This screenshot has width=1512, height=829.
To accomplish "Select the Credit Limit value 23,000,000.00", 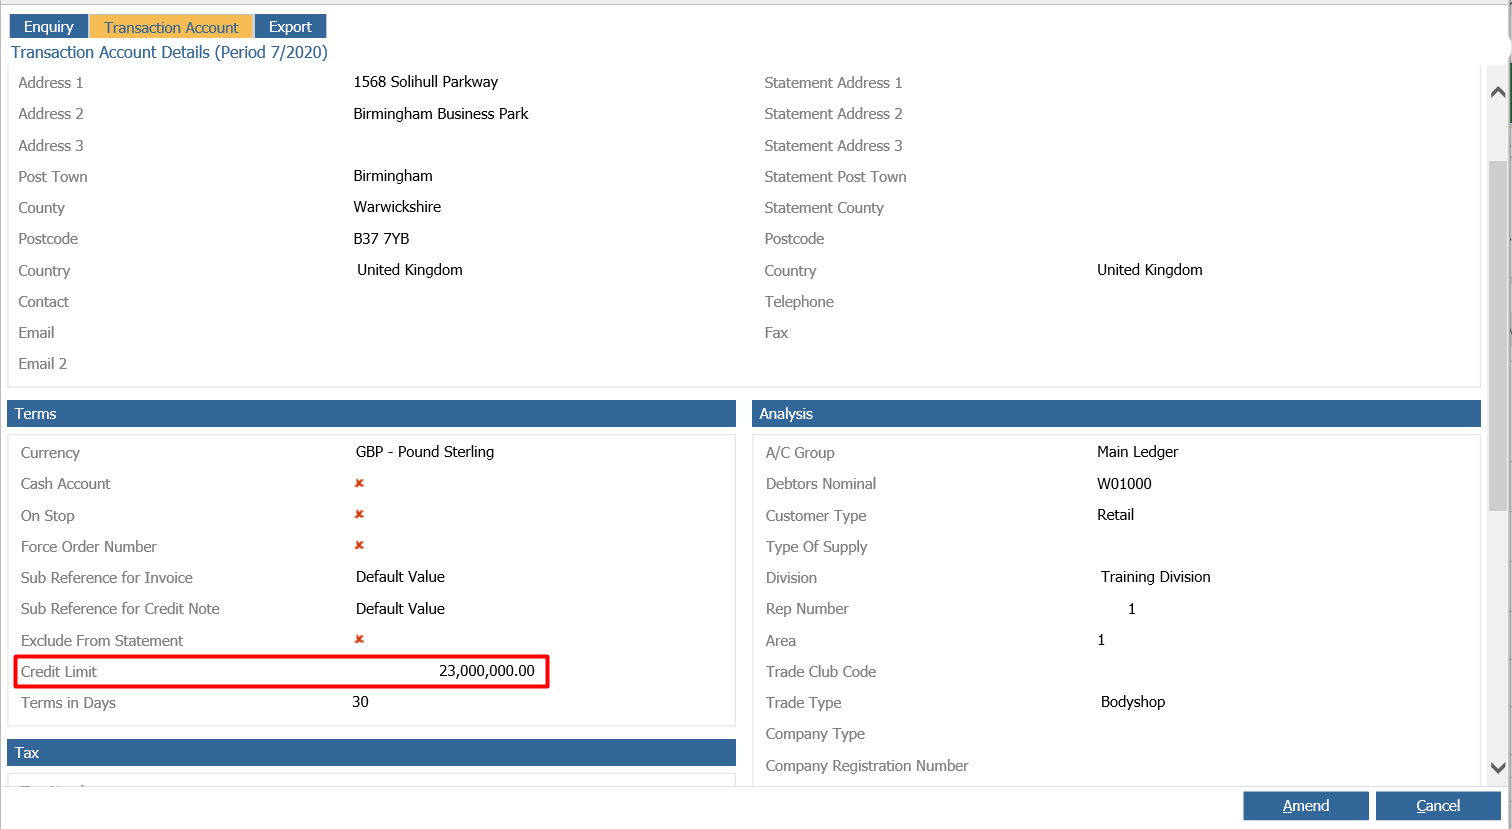I will click(x=486, y=671).
